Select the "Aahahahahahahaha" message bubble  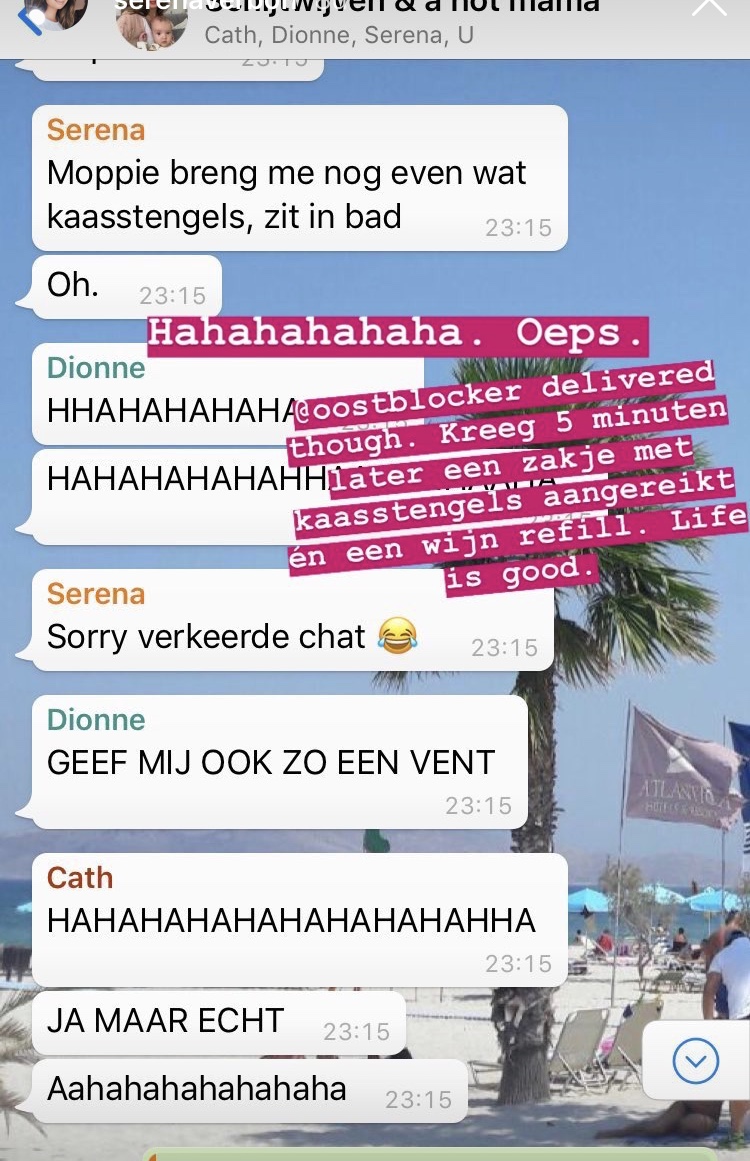pyautogui.click(x=250, y=1091)
